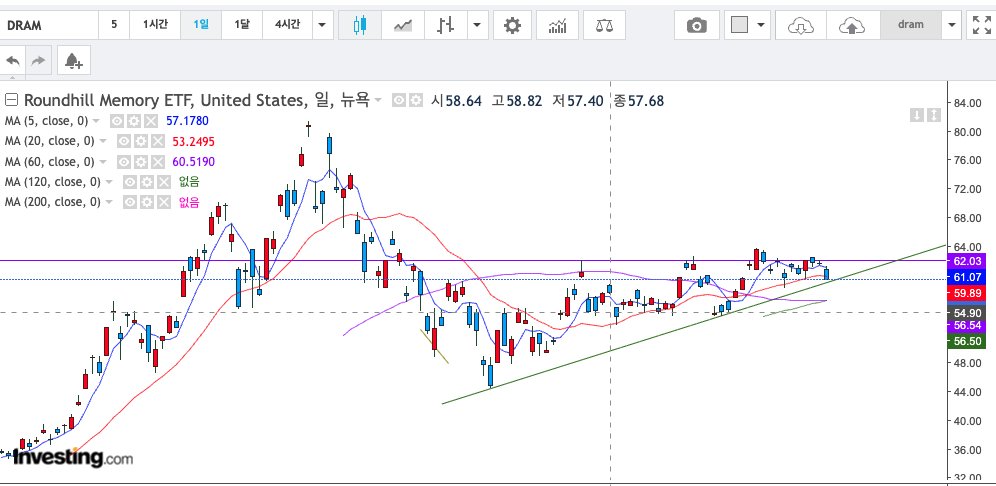Click the MA 60 value 60.5190
The height and width of the screenshot is (486, 996).
pos(194,161)
